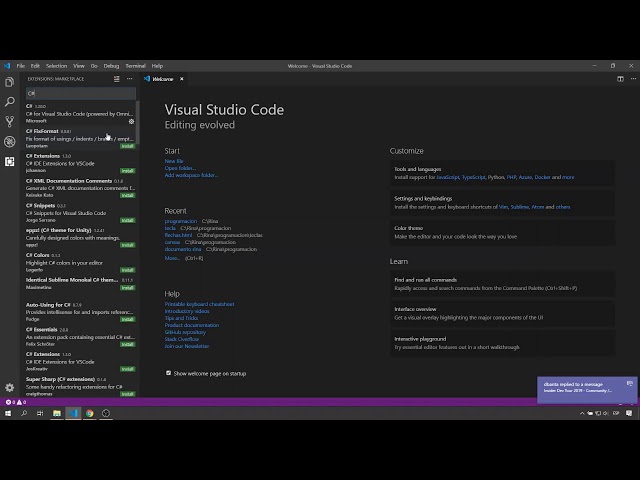Open Task View on taskbar
The height and width of the screenshot is (480, 640).
coord(40,413)
